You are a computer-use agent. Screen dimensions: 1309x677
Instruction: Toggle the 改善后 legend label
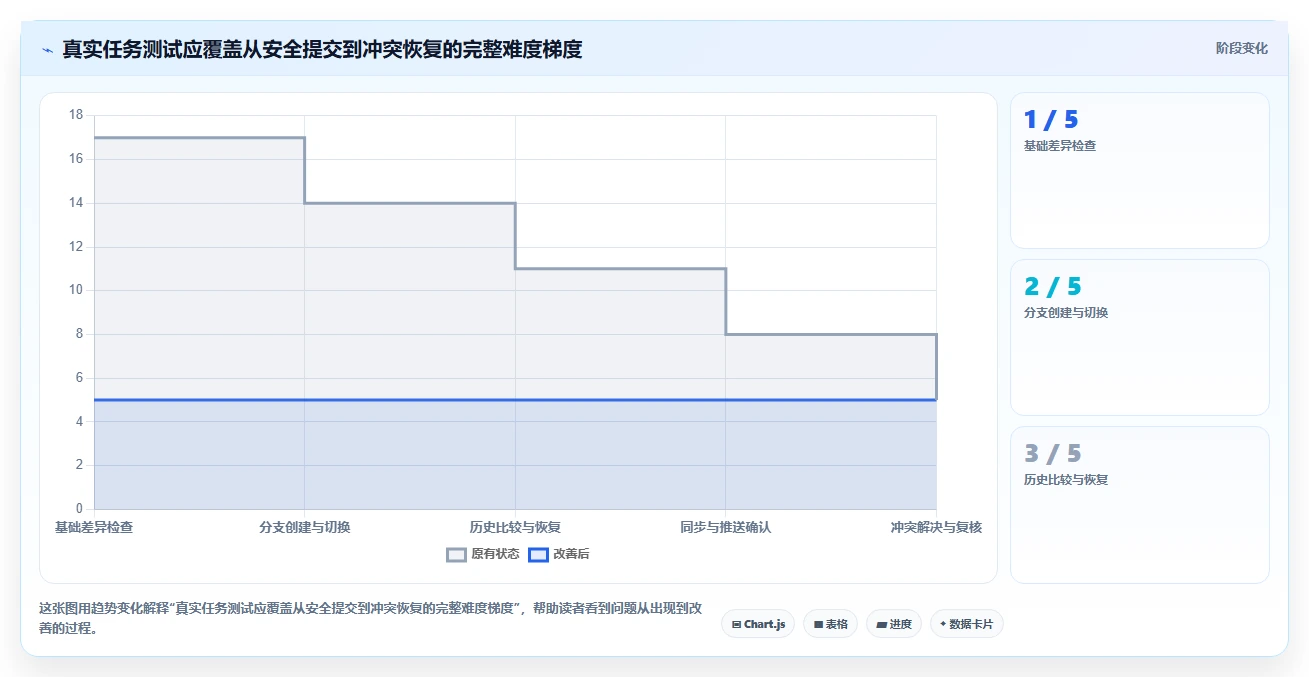tap(571, 554)
